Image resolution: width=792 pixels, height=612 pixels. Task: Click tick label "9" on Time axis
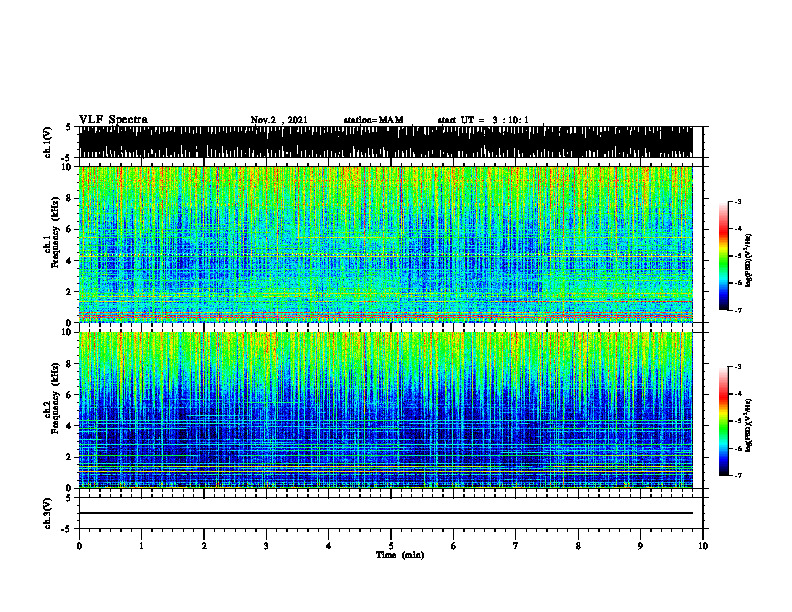point(640,546)
